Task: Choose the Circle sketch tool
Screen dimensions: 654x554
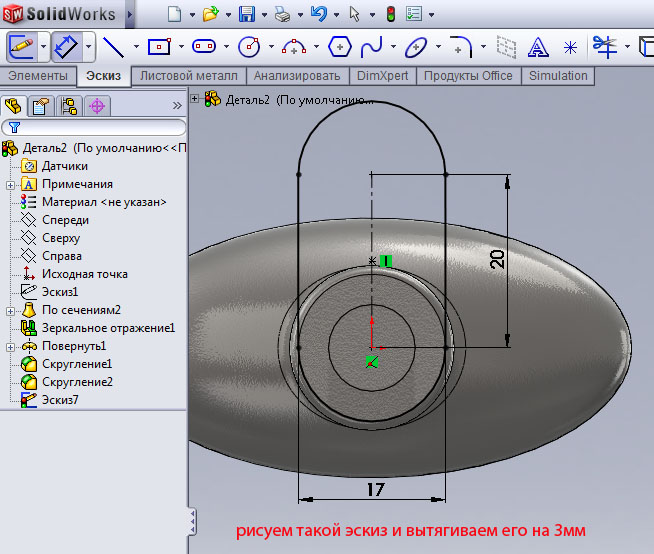Action: click(x=249, y=46)
